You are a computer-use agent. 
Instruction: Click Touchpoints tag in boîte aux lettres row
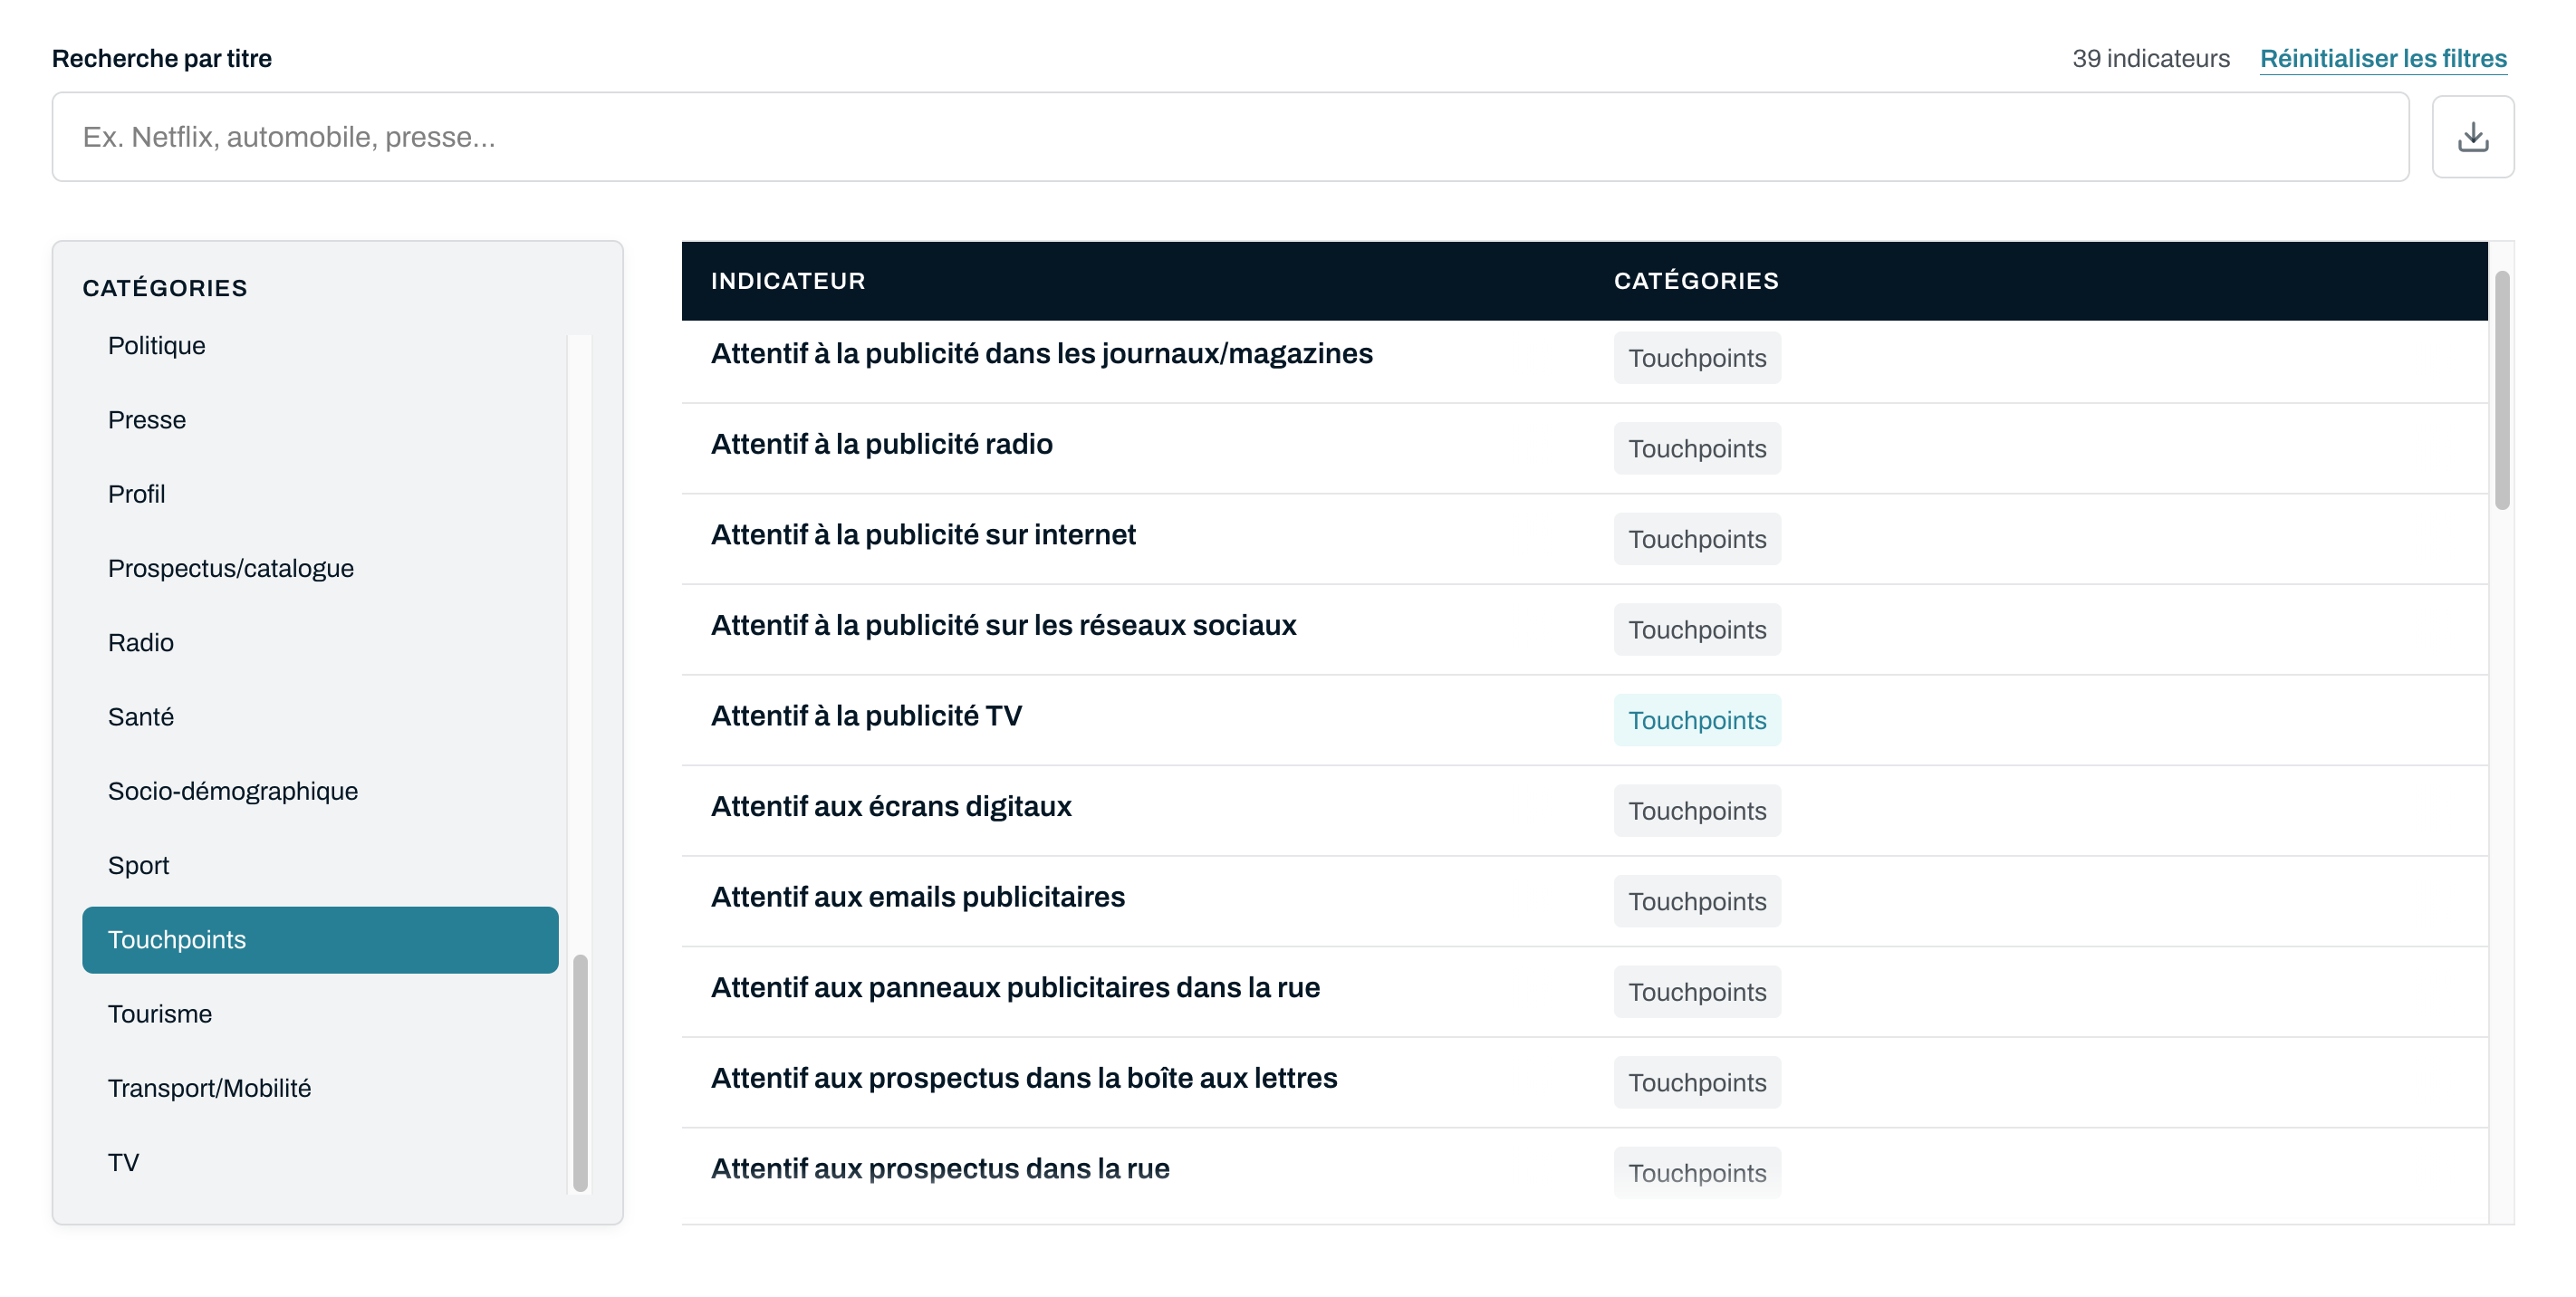[x=1697, y=1082]
